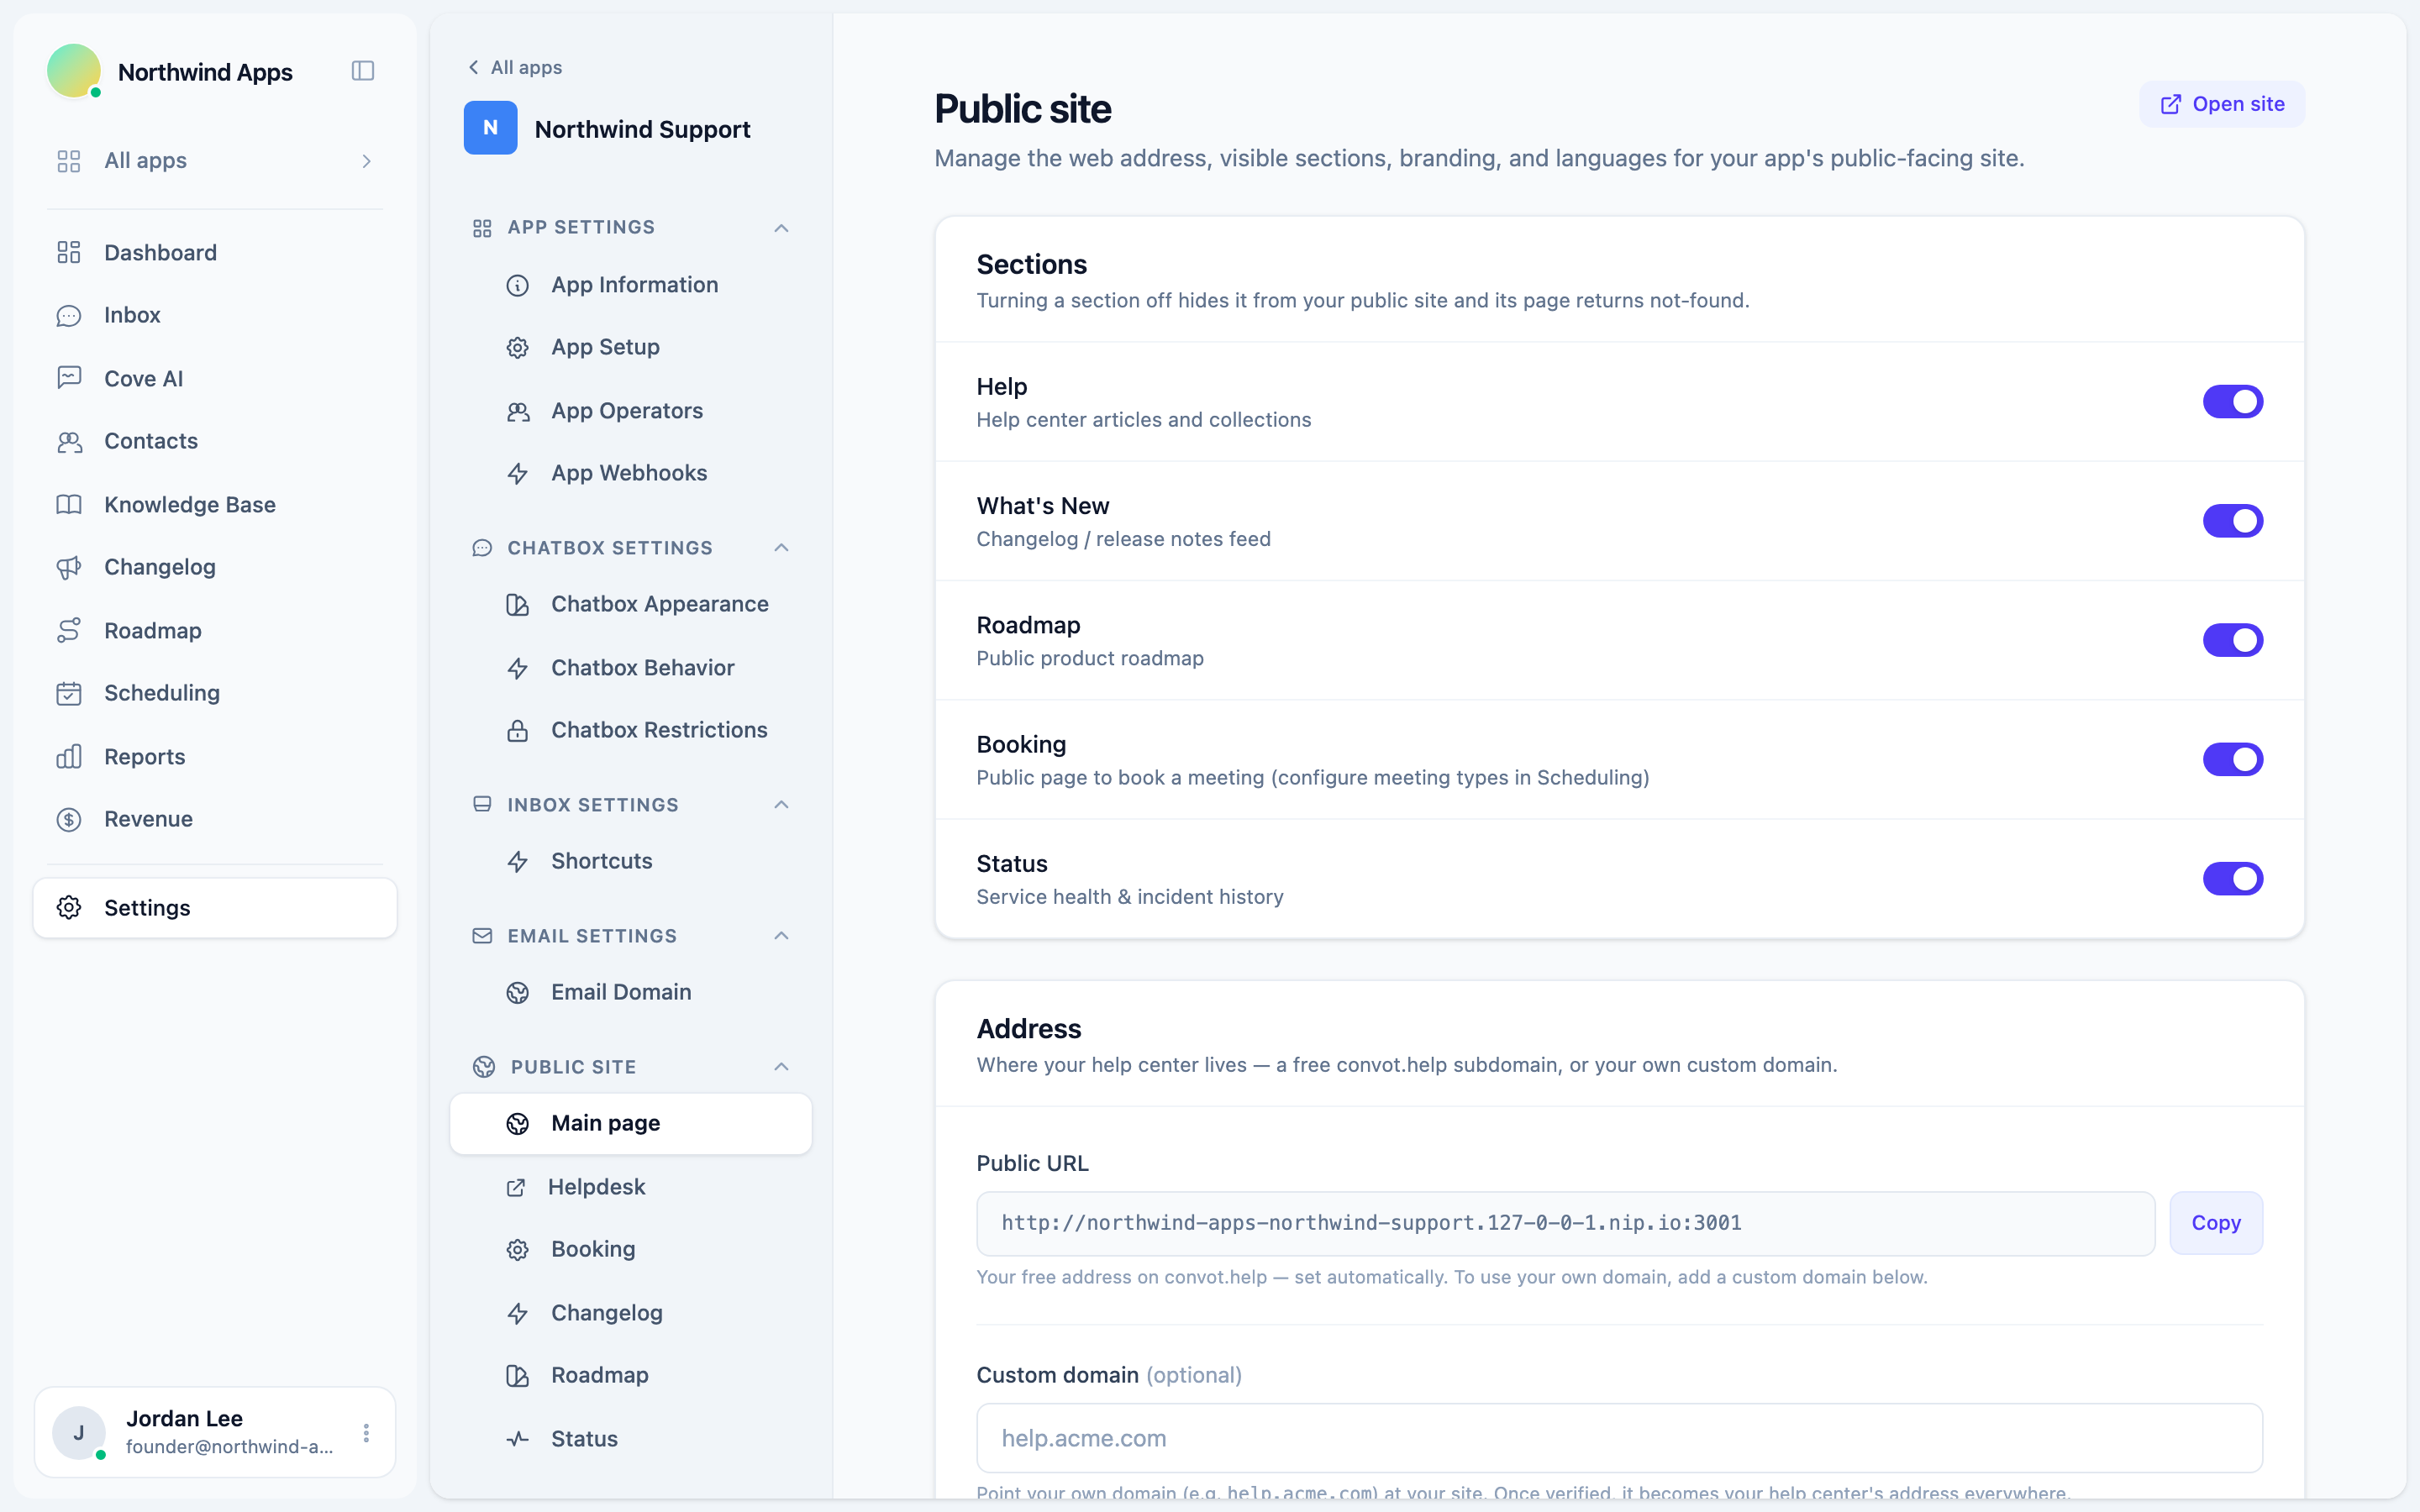The image size is (2420, 1512).
Task: Collapse the Public Site group
Action: pos(781,1067)
